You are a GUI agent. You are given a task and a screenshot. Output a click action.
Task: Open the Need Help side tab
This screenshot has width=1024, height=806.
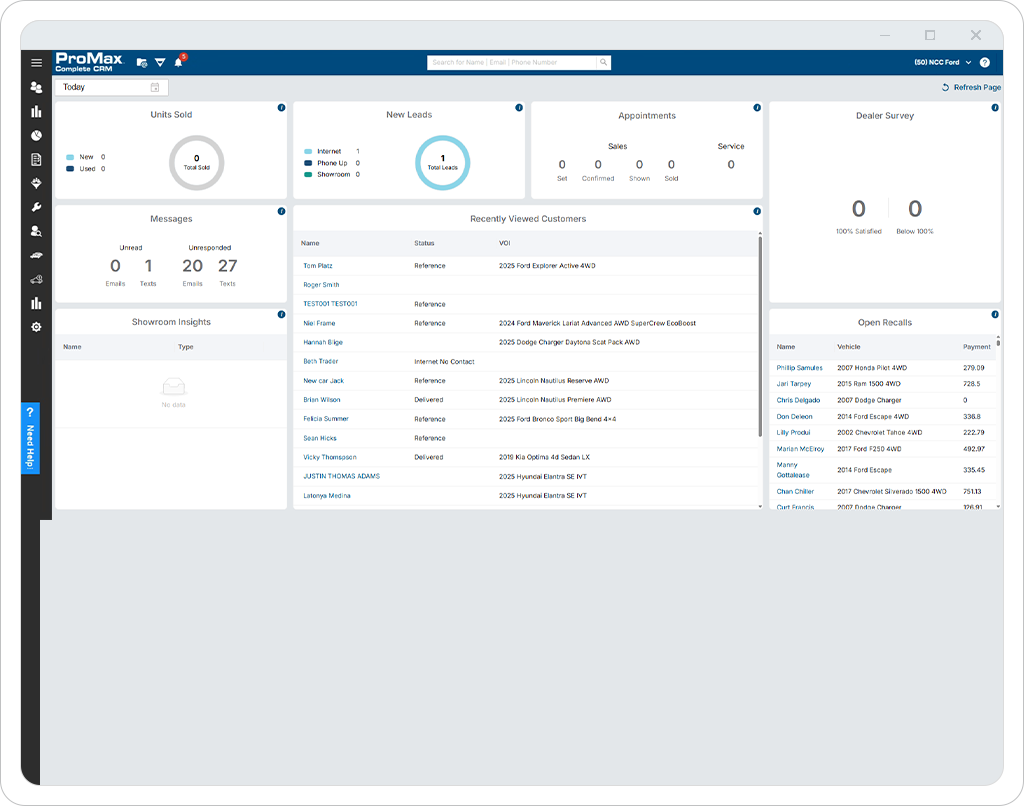[x=30, y=438]
